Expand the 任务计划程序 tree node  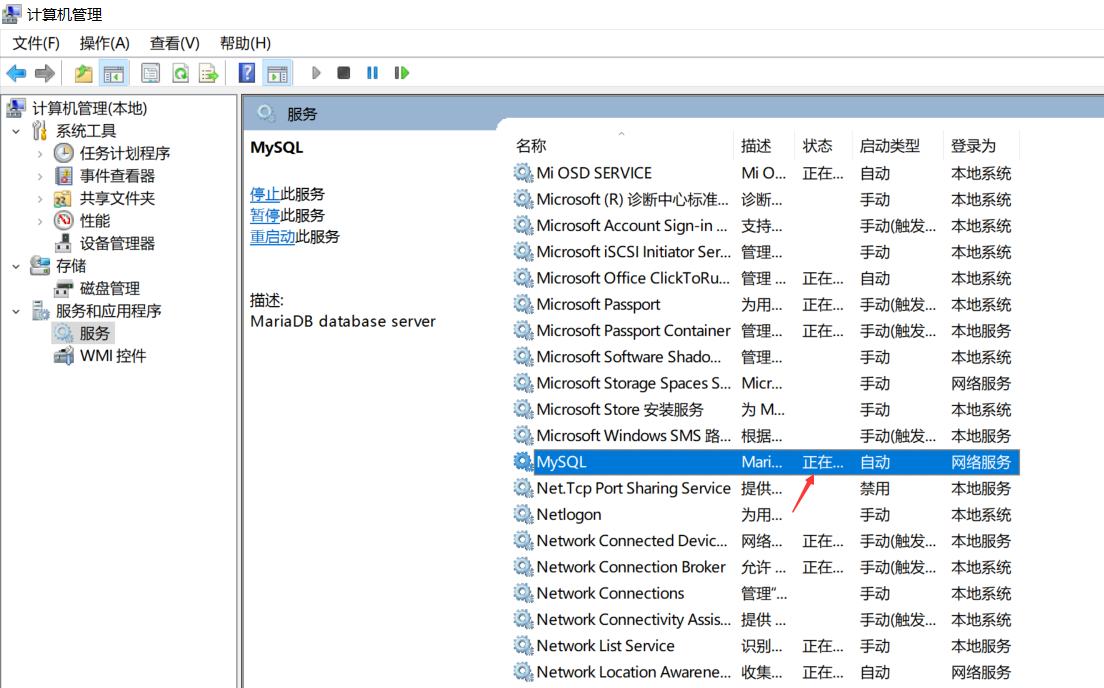[39, 154]
